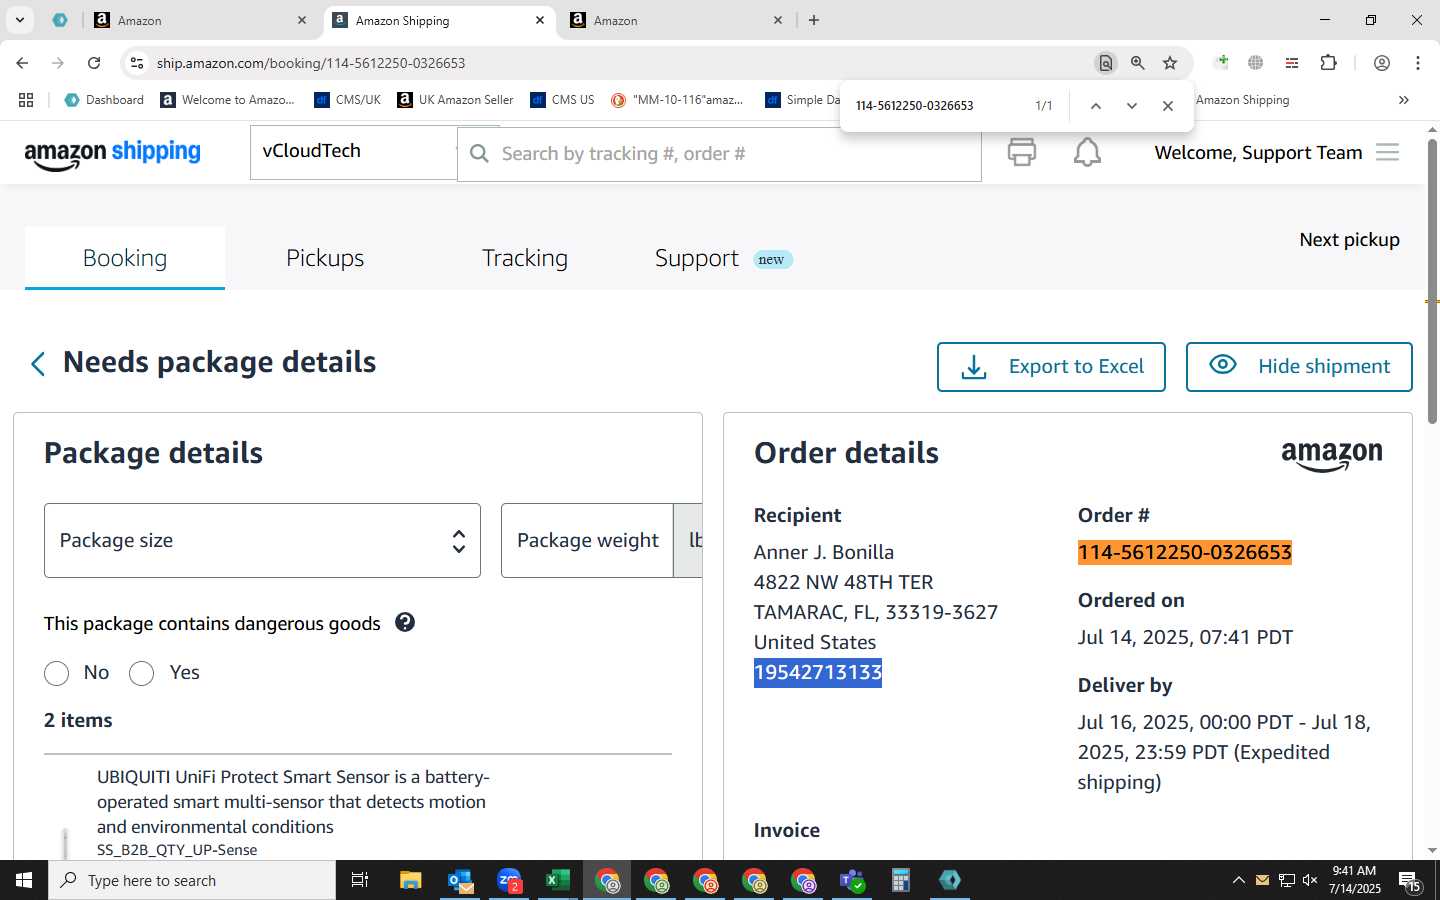Click the magnifier icon in the tracking search
Screen dimensions: 1440x900
tap(480, 153)
